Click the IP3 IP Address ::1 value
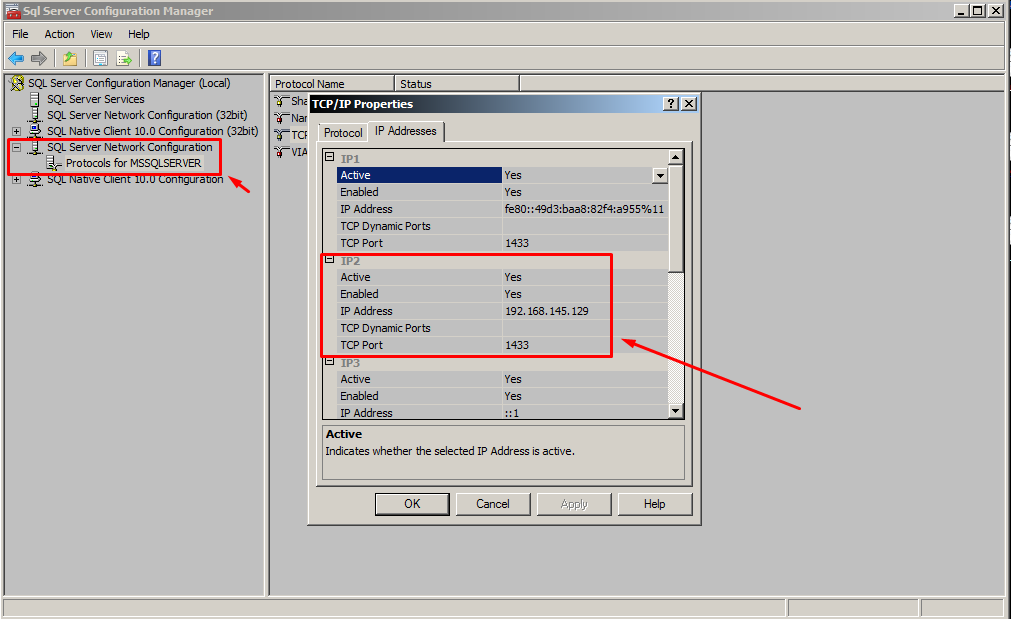The image size is (1011, 619). [x=512, y=413]
